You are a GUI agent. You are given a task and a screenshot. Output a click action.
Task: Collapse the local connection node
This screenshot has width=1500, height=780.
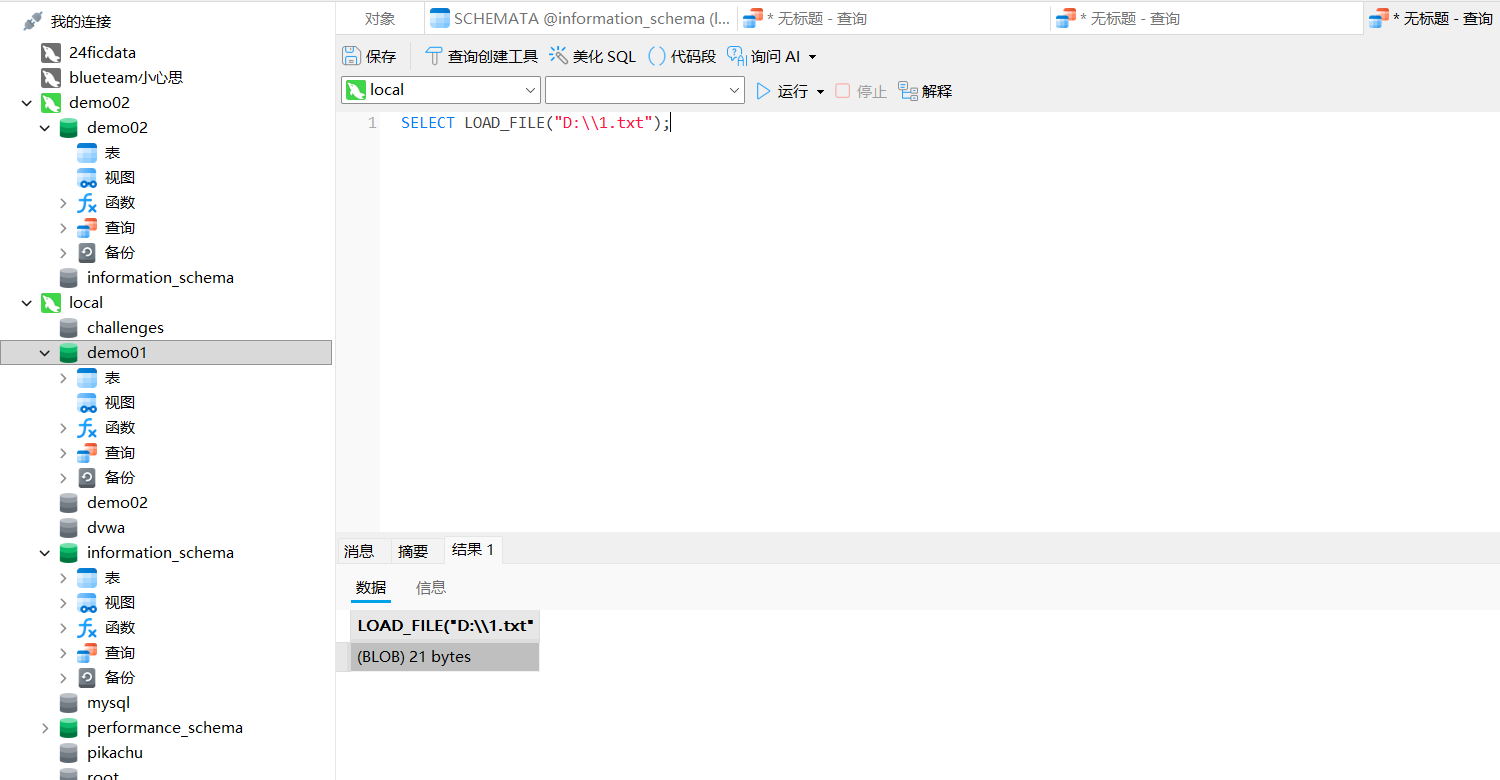[x=26, y=302]
